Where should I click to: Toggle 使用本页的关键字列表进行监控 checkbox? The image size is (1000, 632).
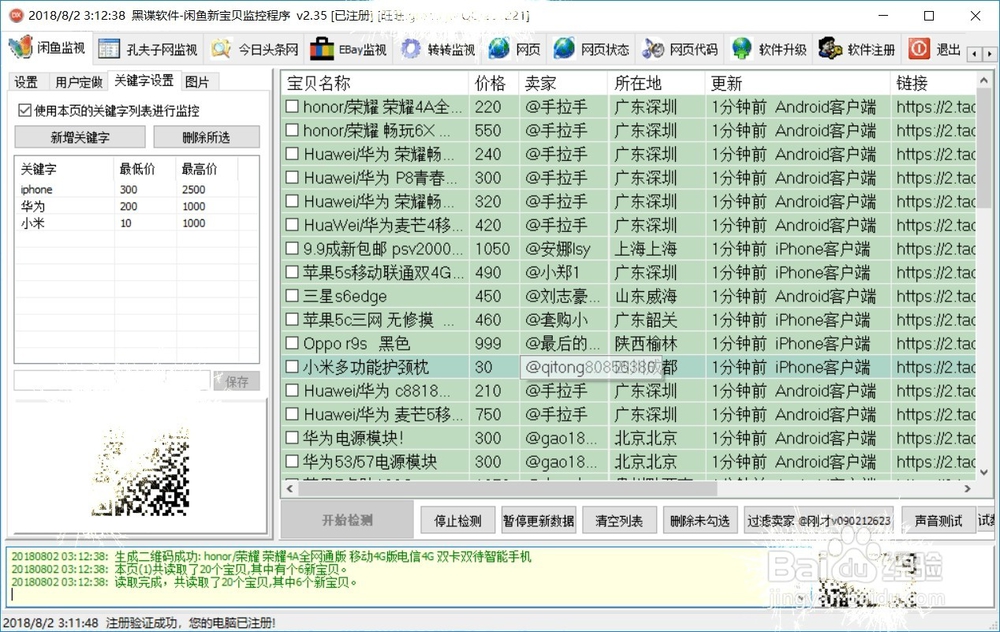25,110
